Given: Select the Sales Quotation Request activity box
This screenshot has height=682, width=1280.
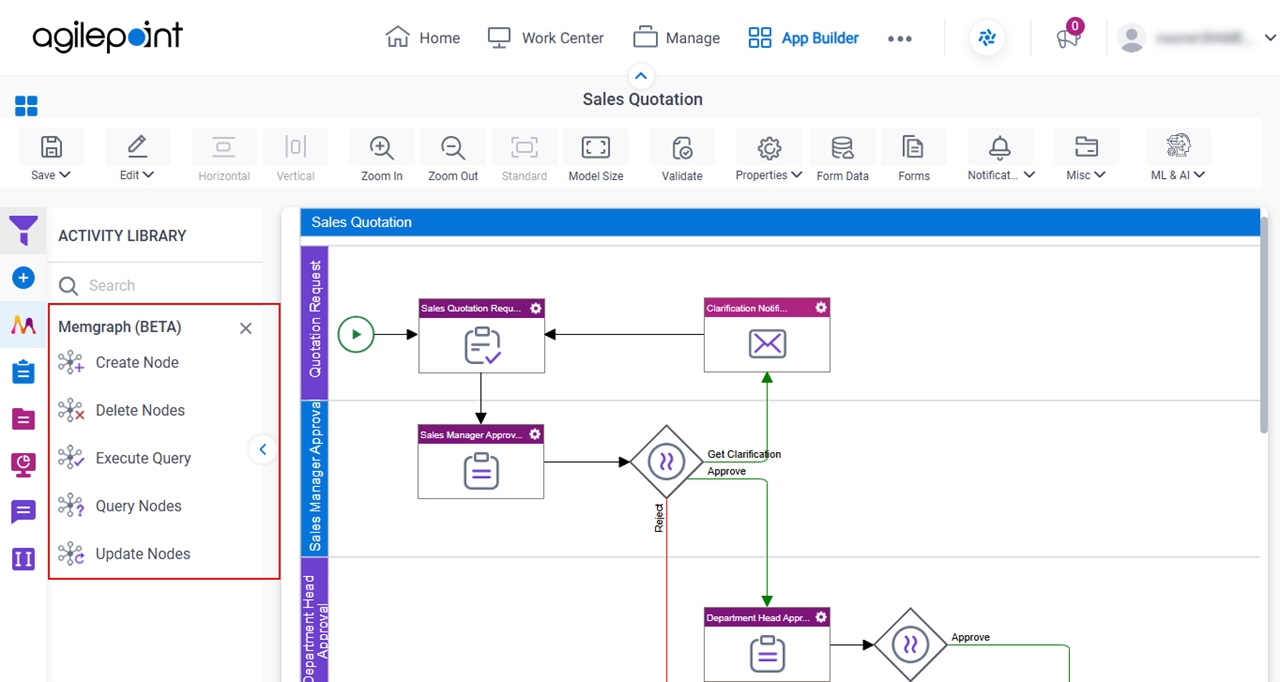Looking at the screenshot, I should click(481, 336).
